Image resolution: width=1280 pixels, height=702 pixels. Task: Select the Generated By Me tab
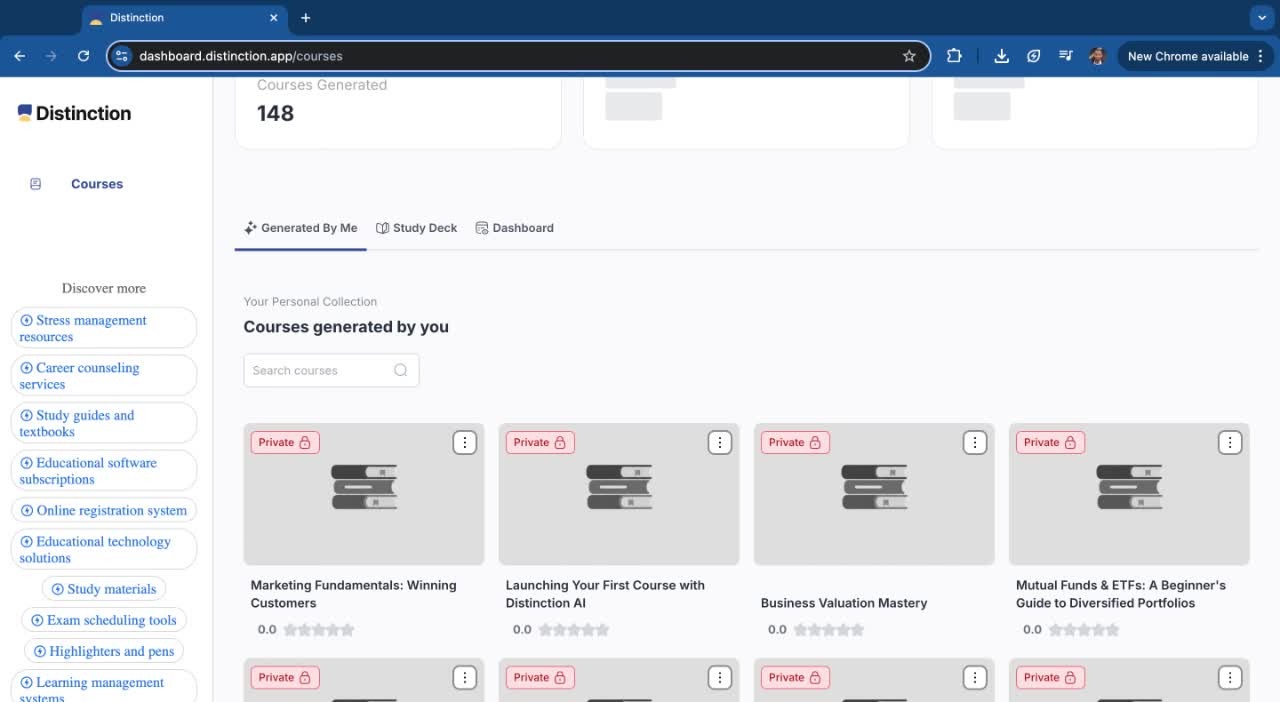coord(300,228)
